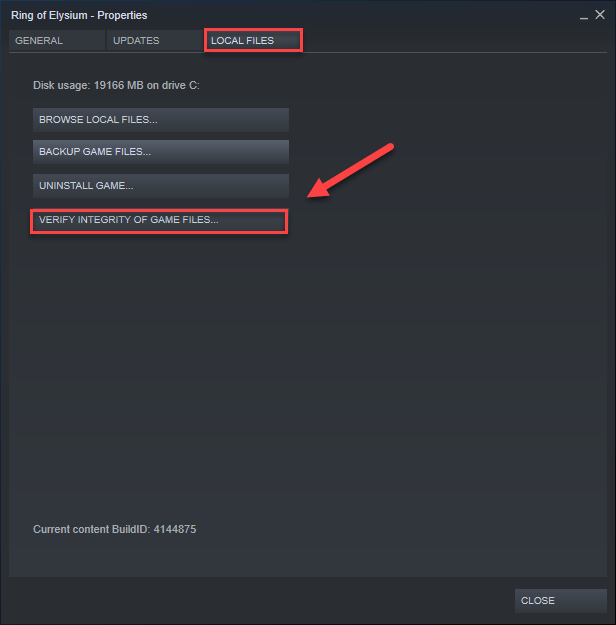Select the LOCAL FILES tab

point(253,40)
